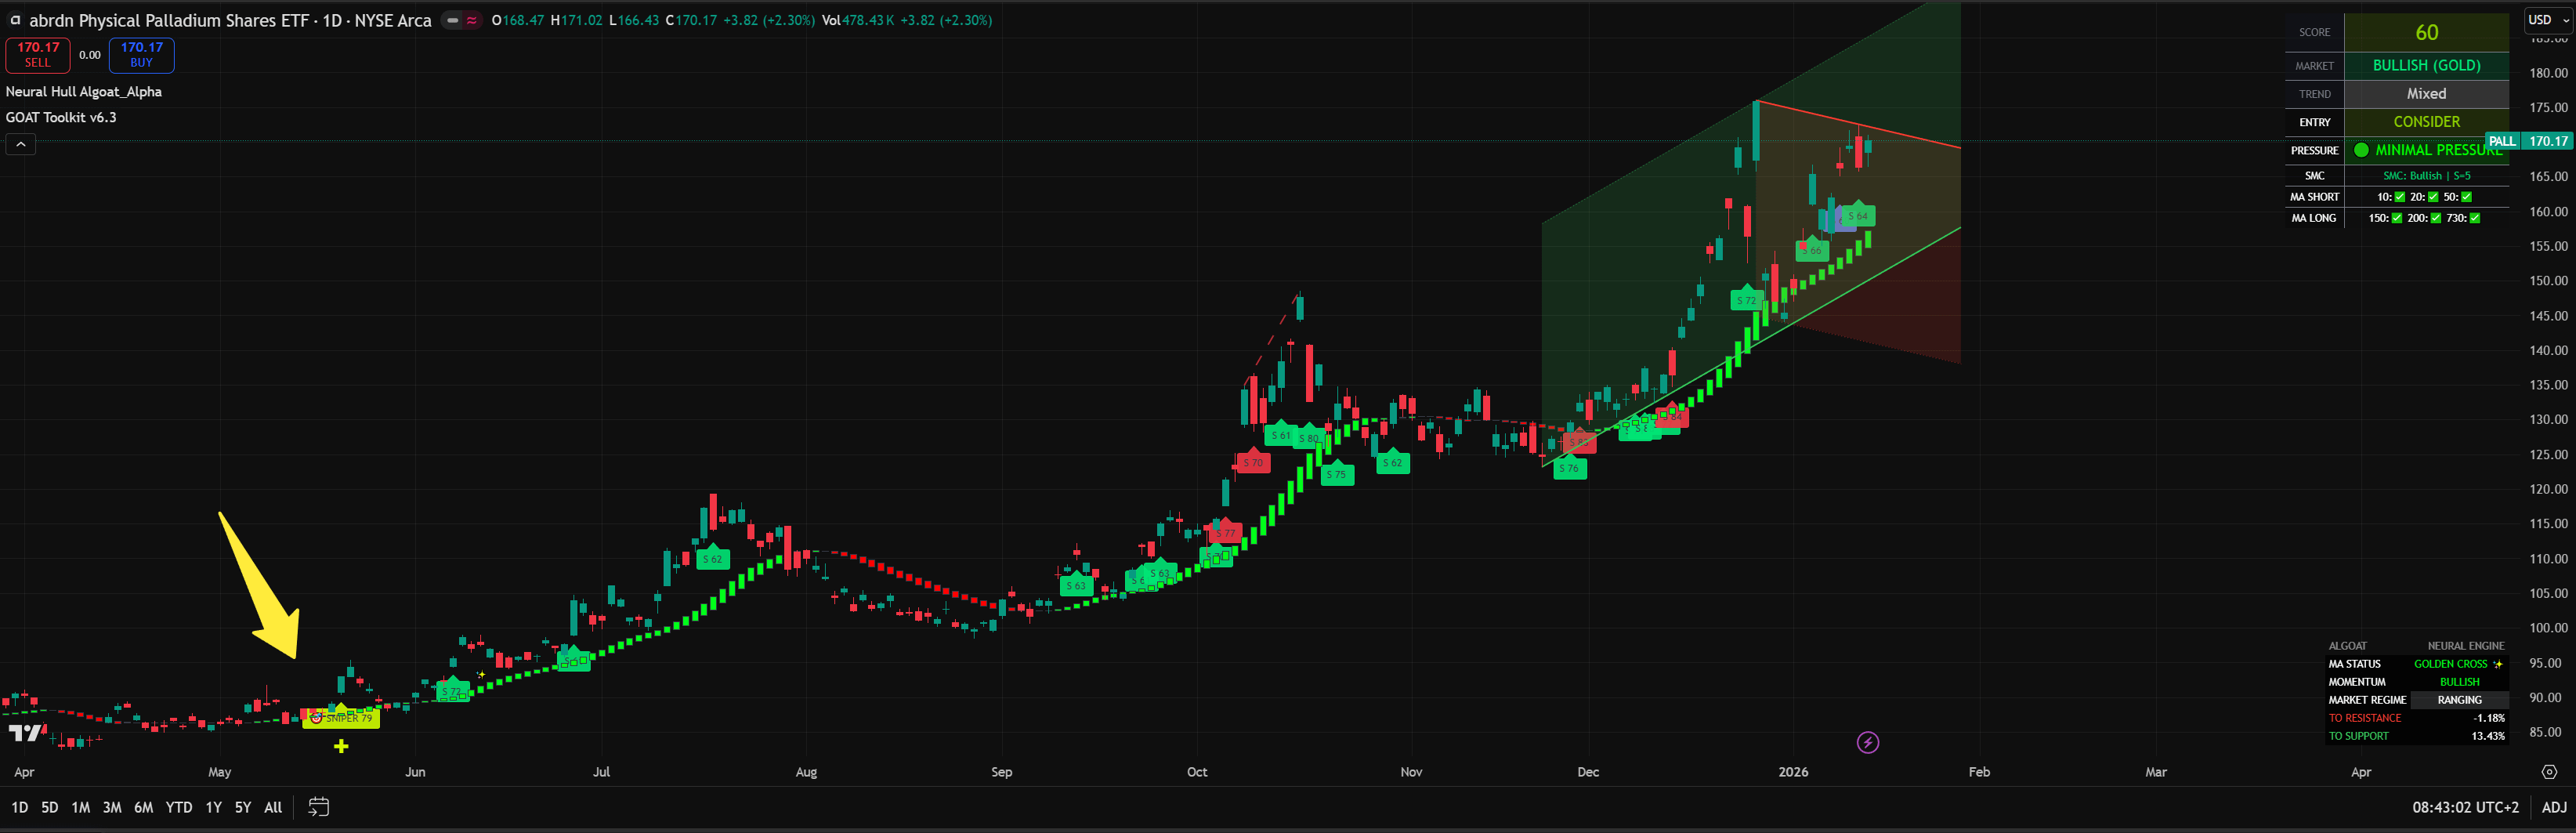The width and height of the screenshot is (2576, 833).
Task: Click the red SELL 170.17 button
Action: coord(38,55)
